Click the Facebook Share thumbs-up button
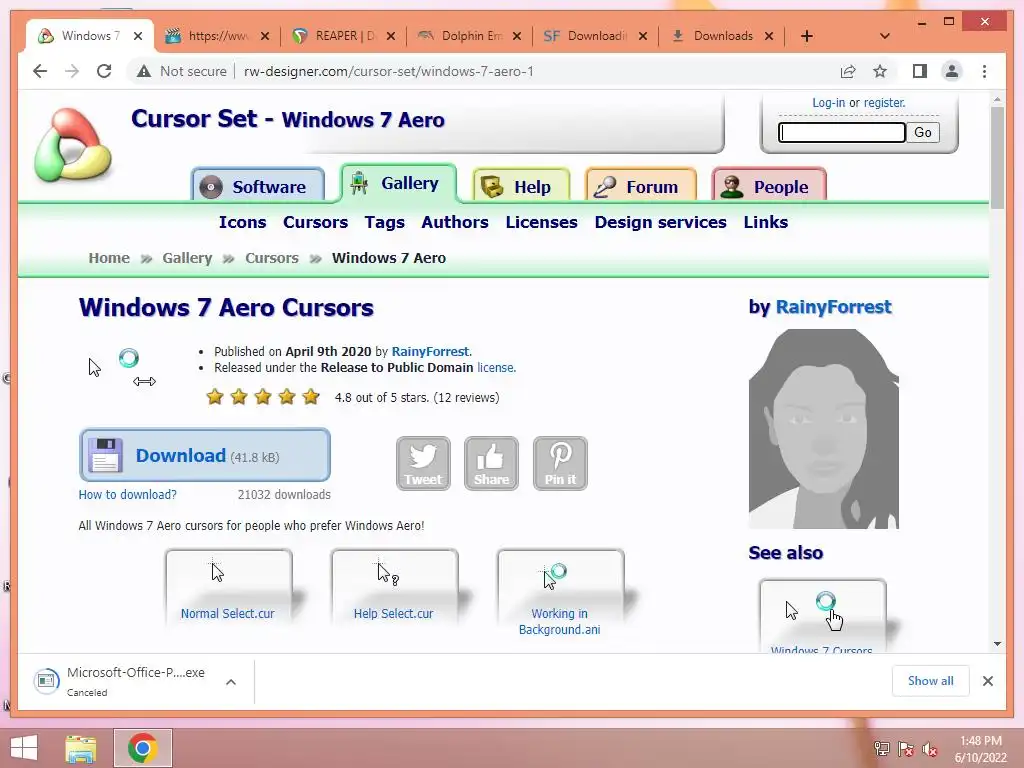The image size is (1024, 768). pyautogui.click(x=491, y=463)
